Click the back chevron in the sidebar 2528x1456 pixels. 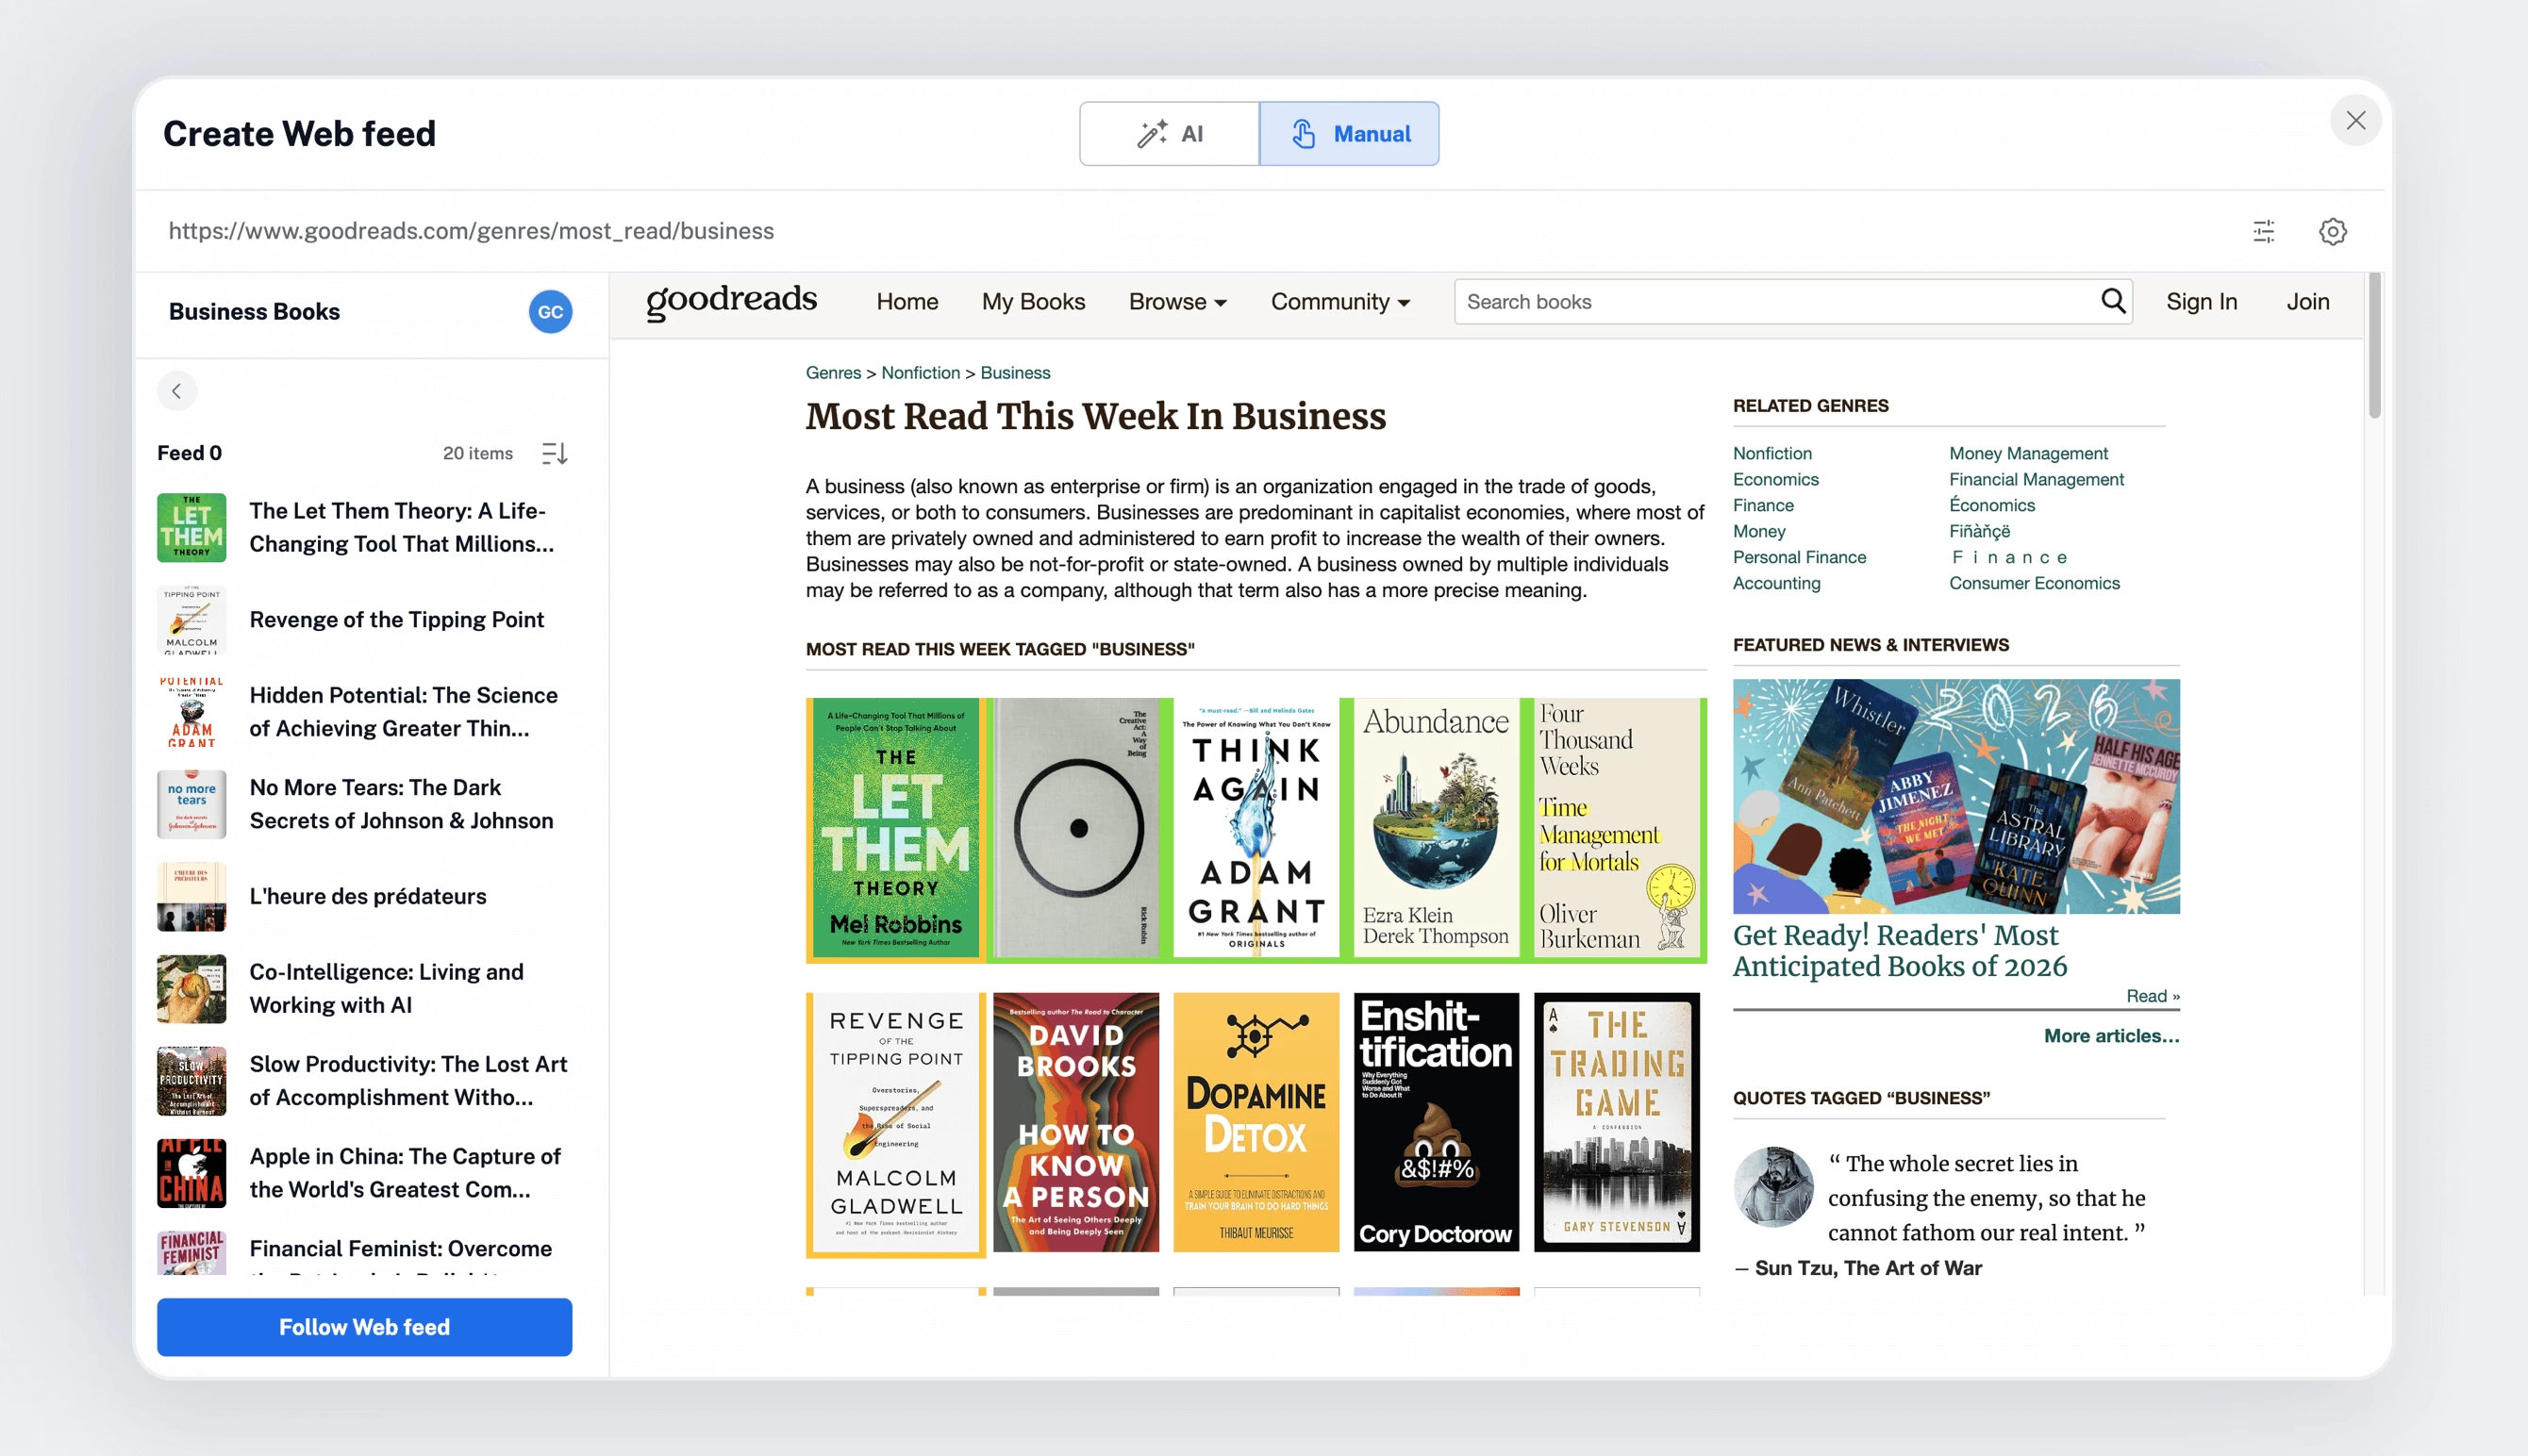coord(177,391)
